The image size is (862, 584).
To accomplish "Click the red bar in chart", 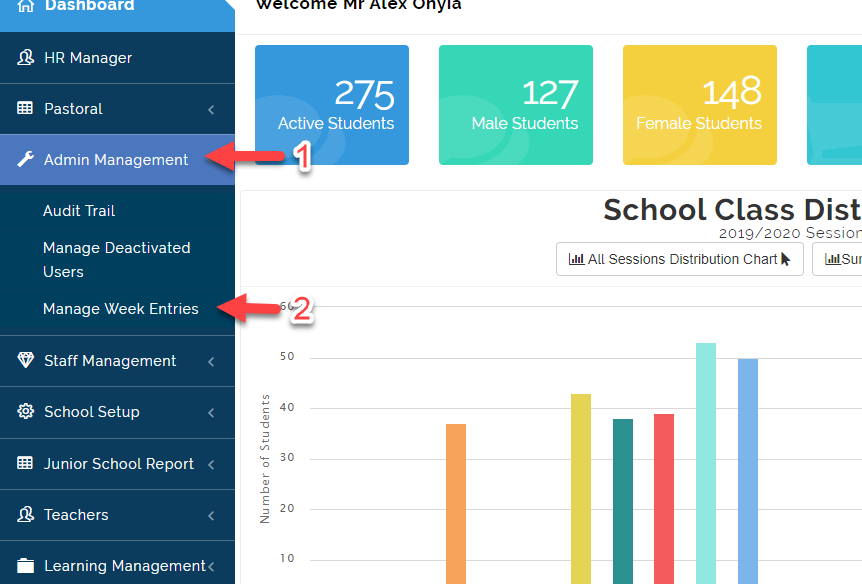I will coord(664,499).
